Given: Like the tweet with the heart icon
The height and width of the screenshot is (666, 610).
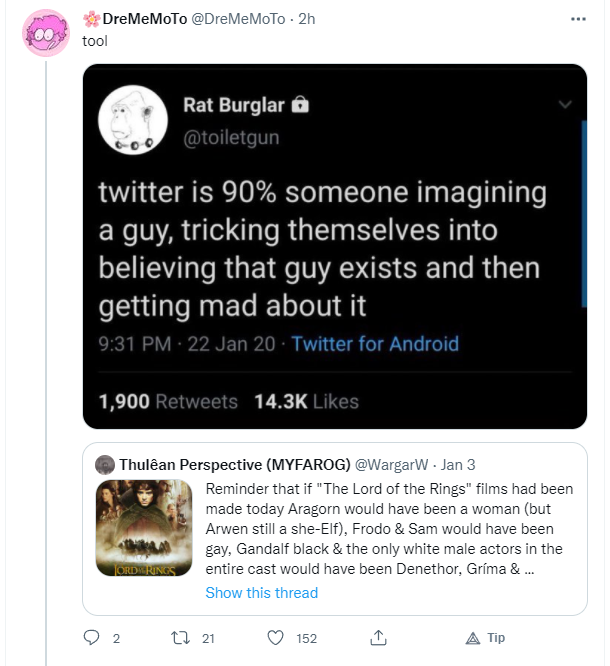Looking at the screenshot, I should 275,638.
